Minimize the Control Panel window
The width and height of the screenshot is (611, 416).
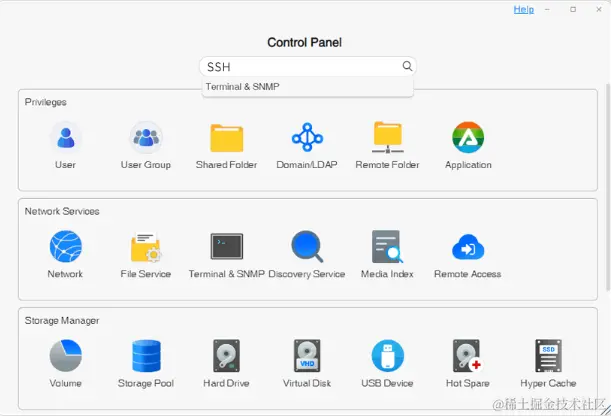[547, 9]
